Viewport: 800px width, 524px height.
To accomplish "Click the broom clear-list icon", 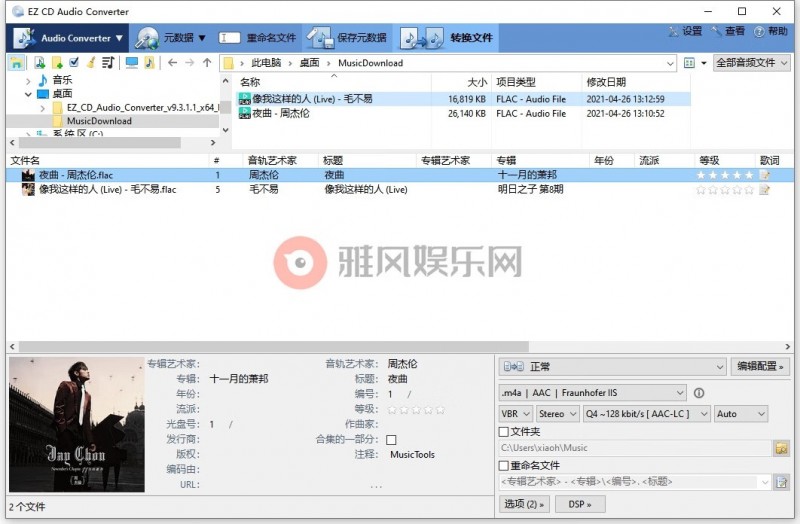I will coord(90,63).
